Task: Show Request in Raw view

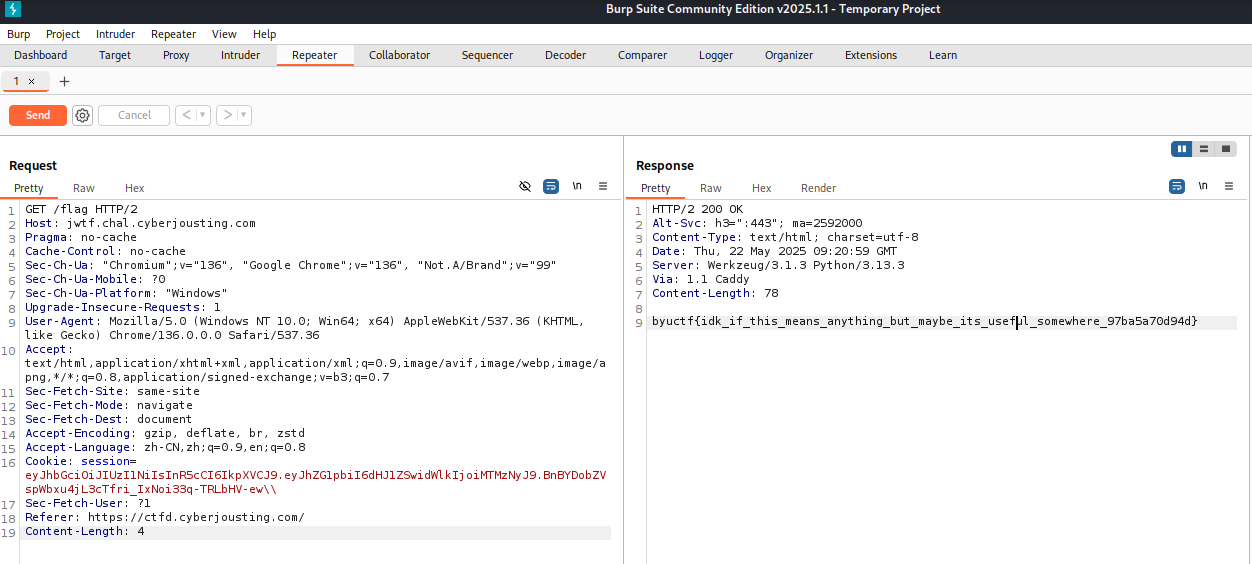Action: pos(84,188)
